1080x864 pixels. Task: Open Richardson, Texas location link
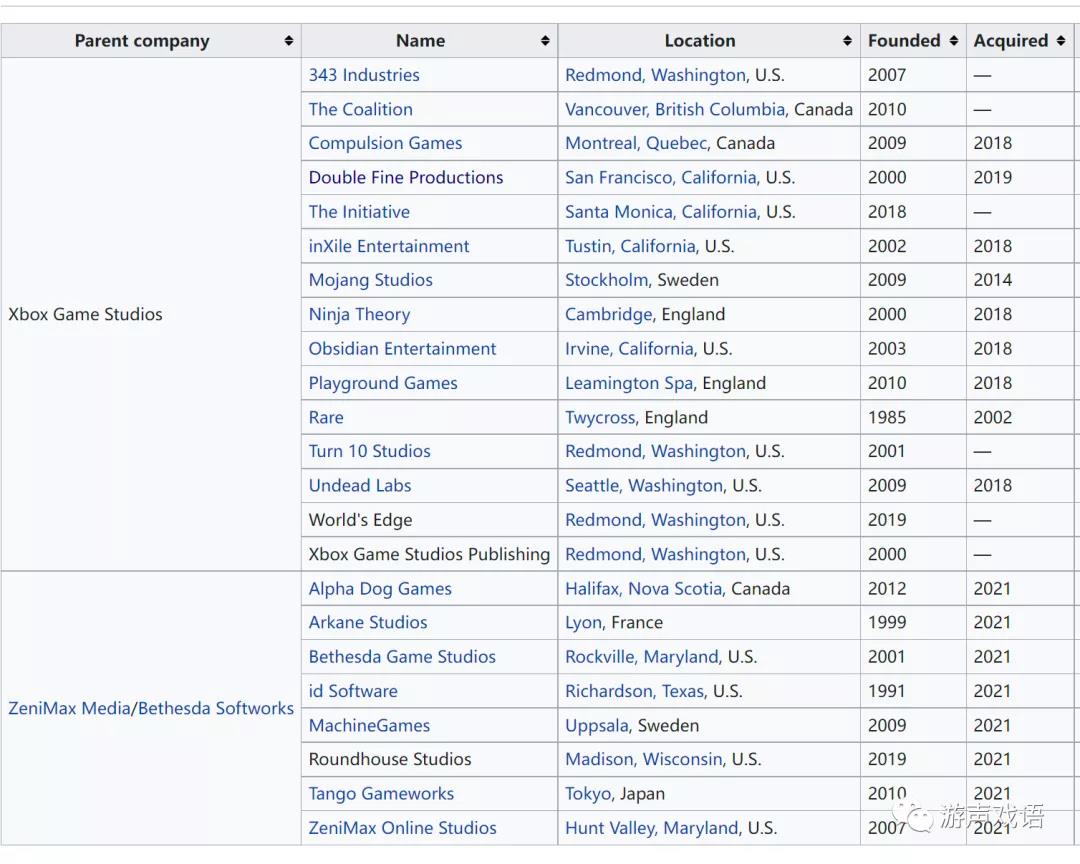coord(635,691)
